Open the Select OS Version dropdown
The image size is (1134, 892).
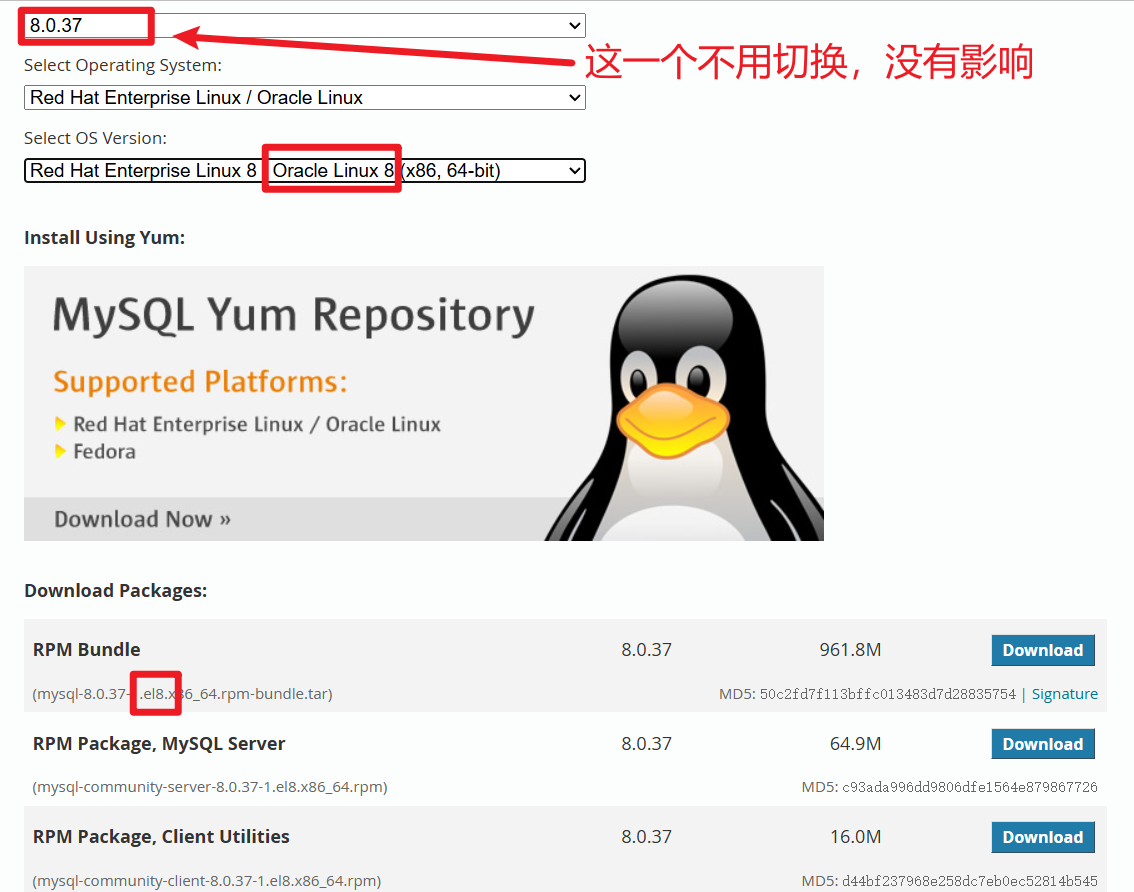click(x=304, y=171)
